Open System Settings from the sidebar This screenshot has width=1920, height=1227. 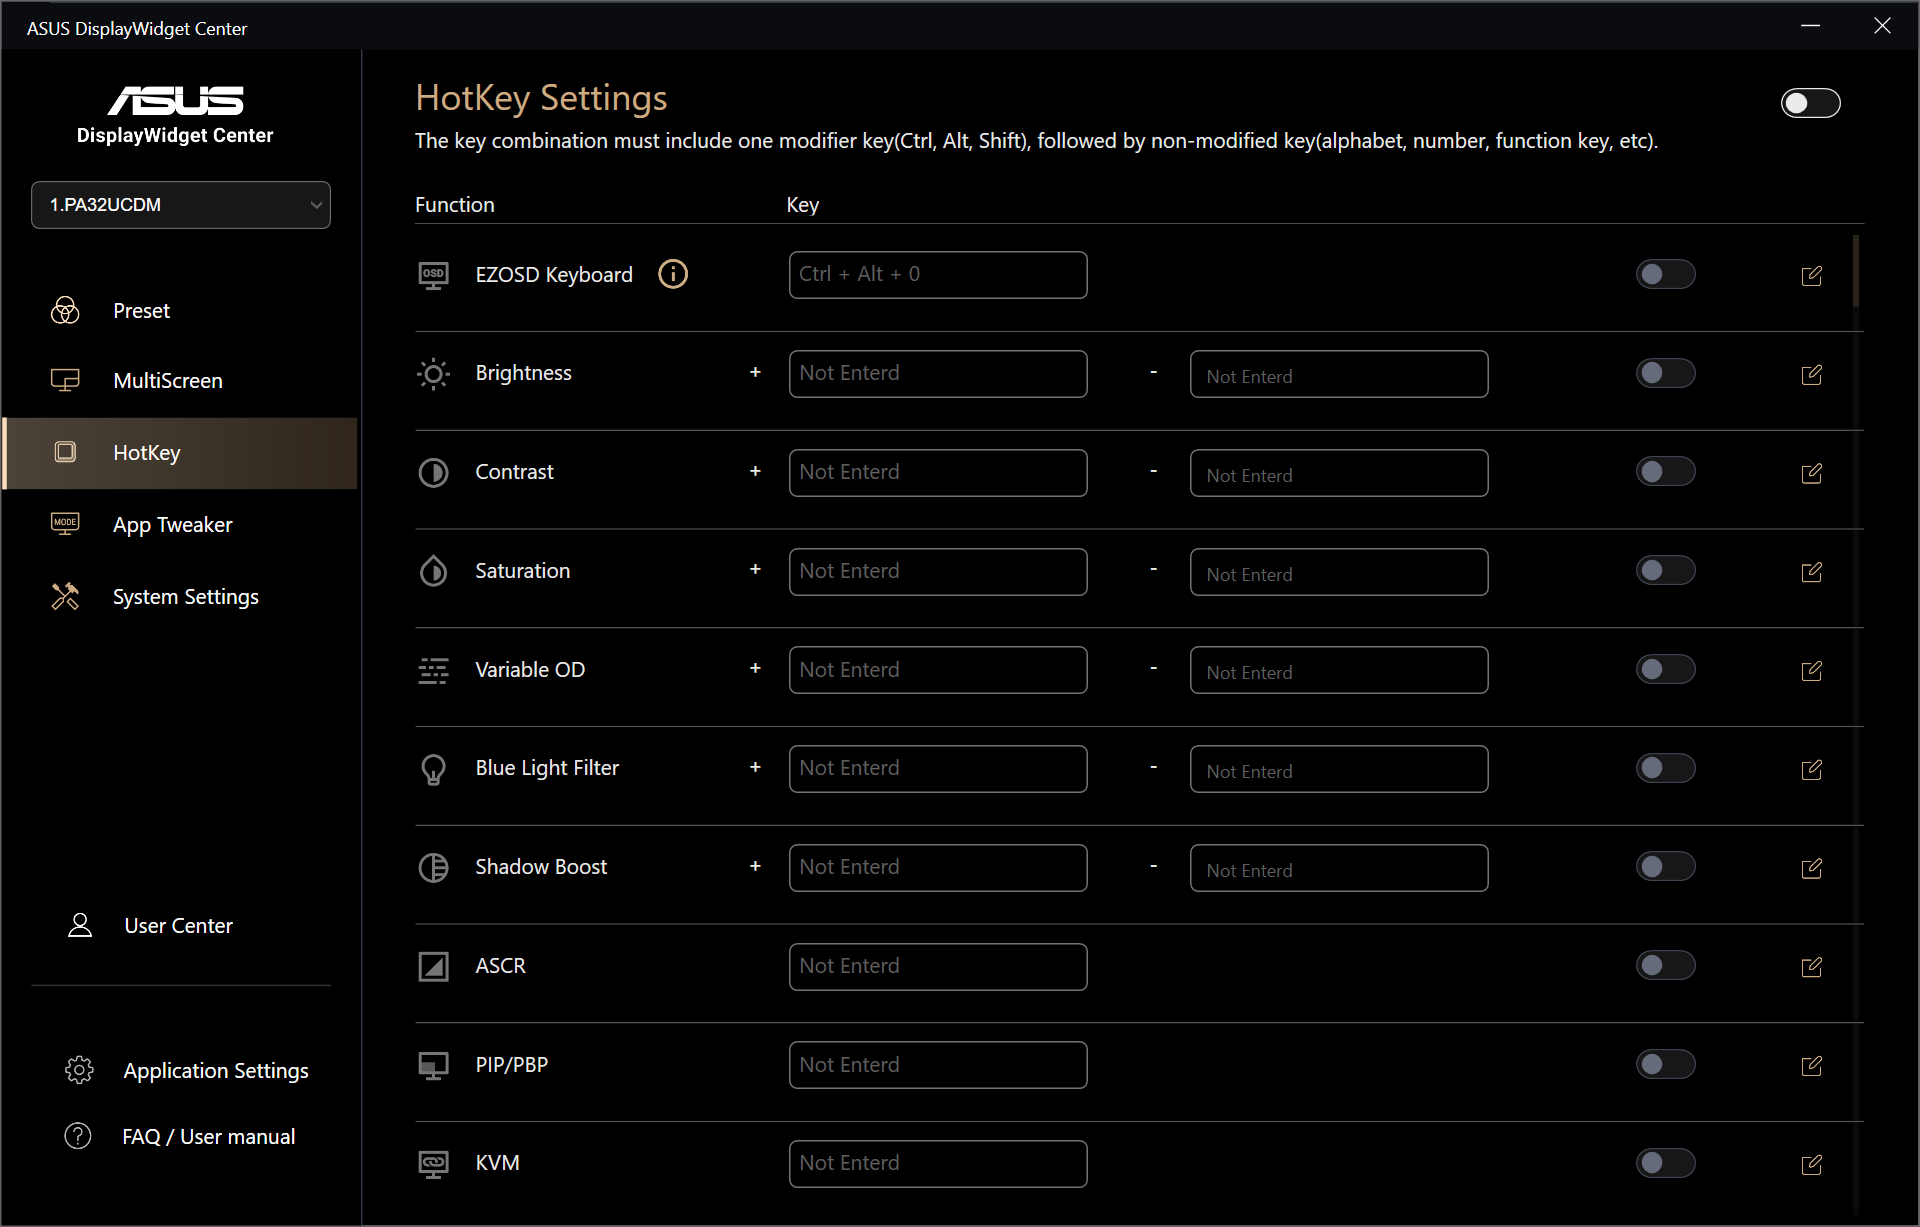click(185, 597)
